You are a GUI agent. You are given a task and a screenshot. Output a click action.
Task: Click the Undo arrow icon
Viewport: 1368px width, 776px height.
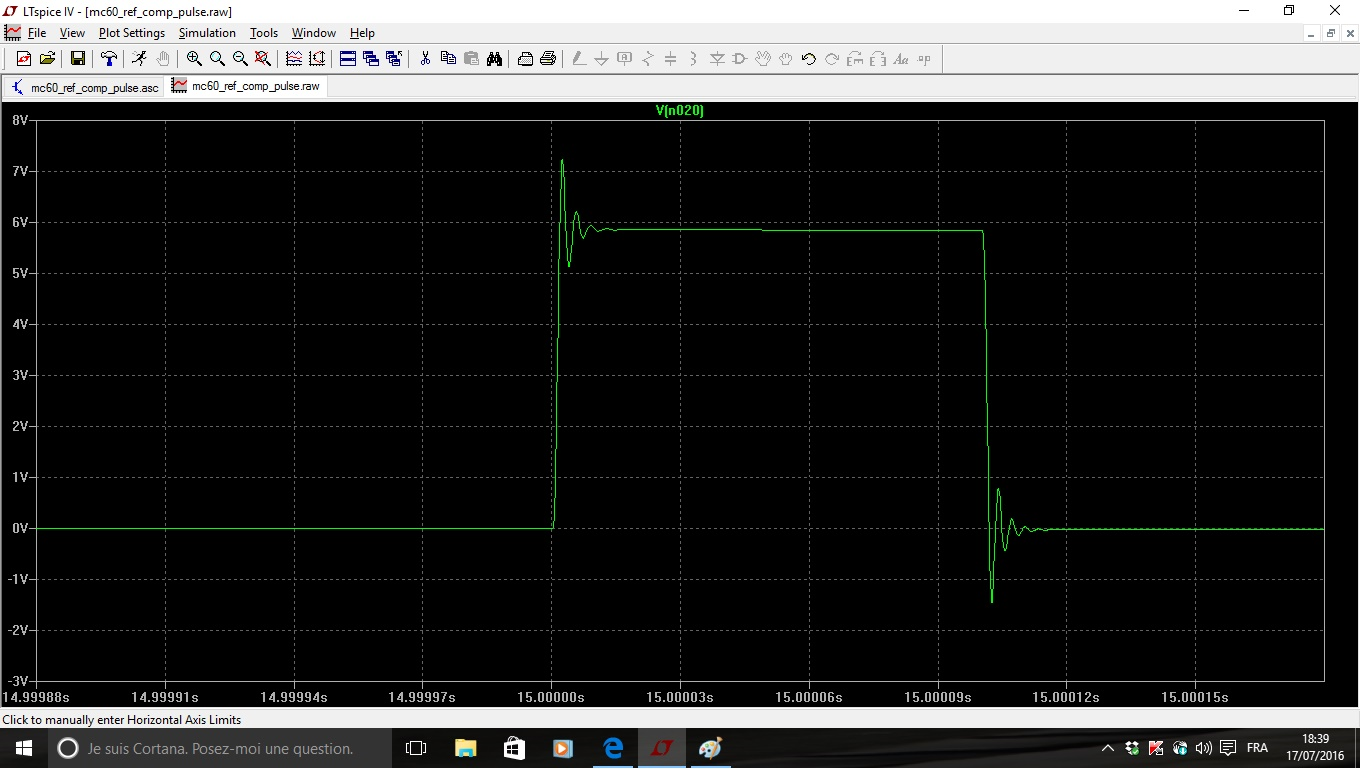[x=809, y=59]
